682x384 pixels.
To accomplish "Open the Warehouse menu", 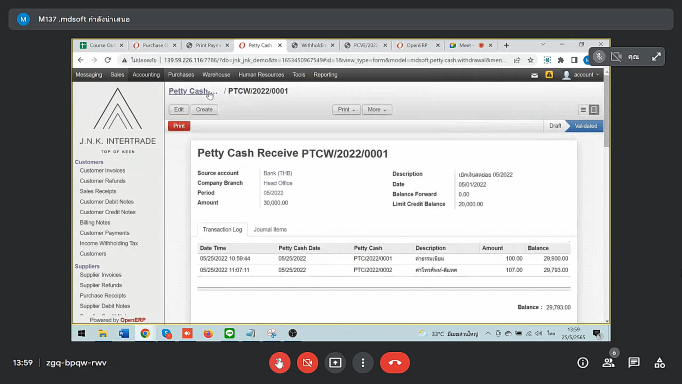I will pyautogui.click(x=216, y=75).
